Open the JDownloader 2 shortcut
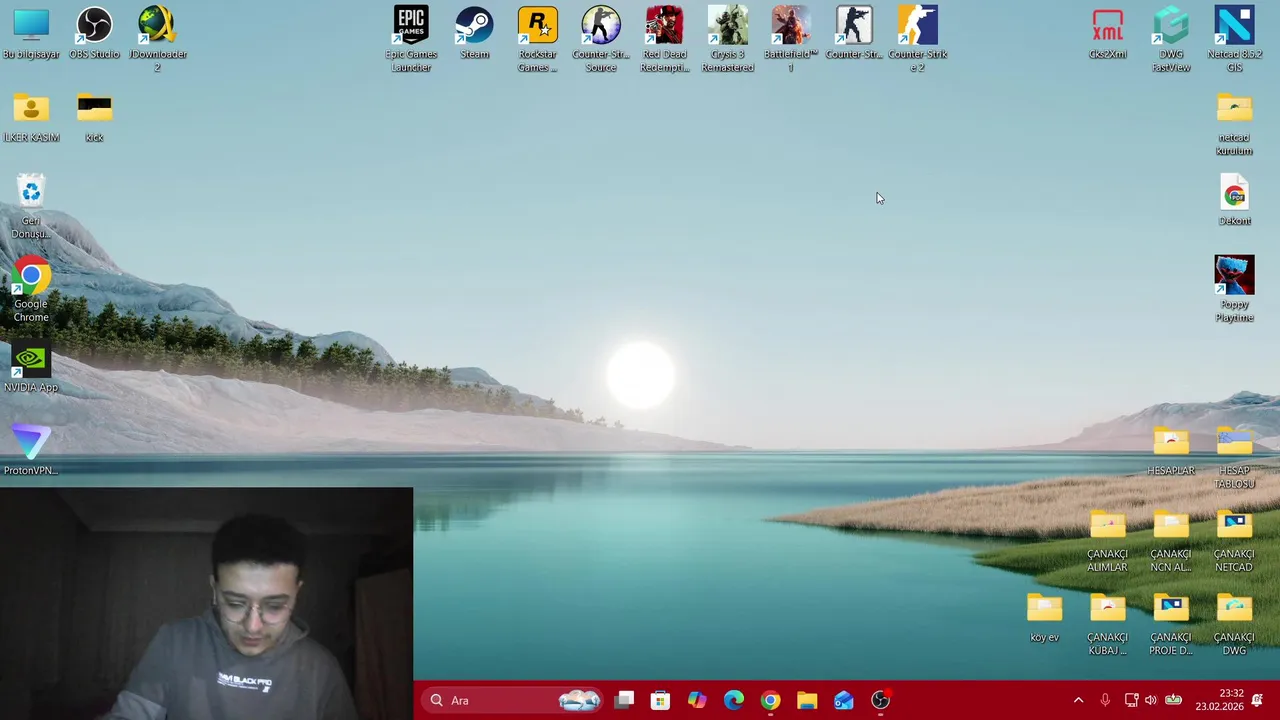This screenshot has height=720, width=1280. point(157,40)
